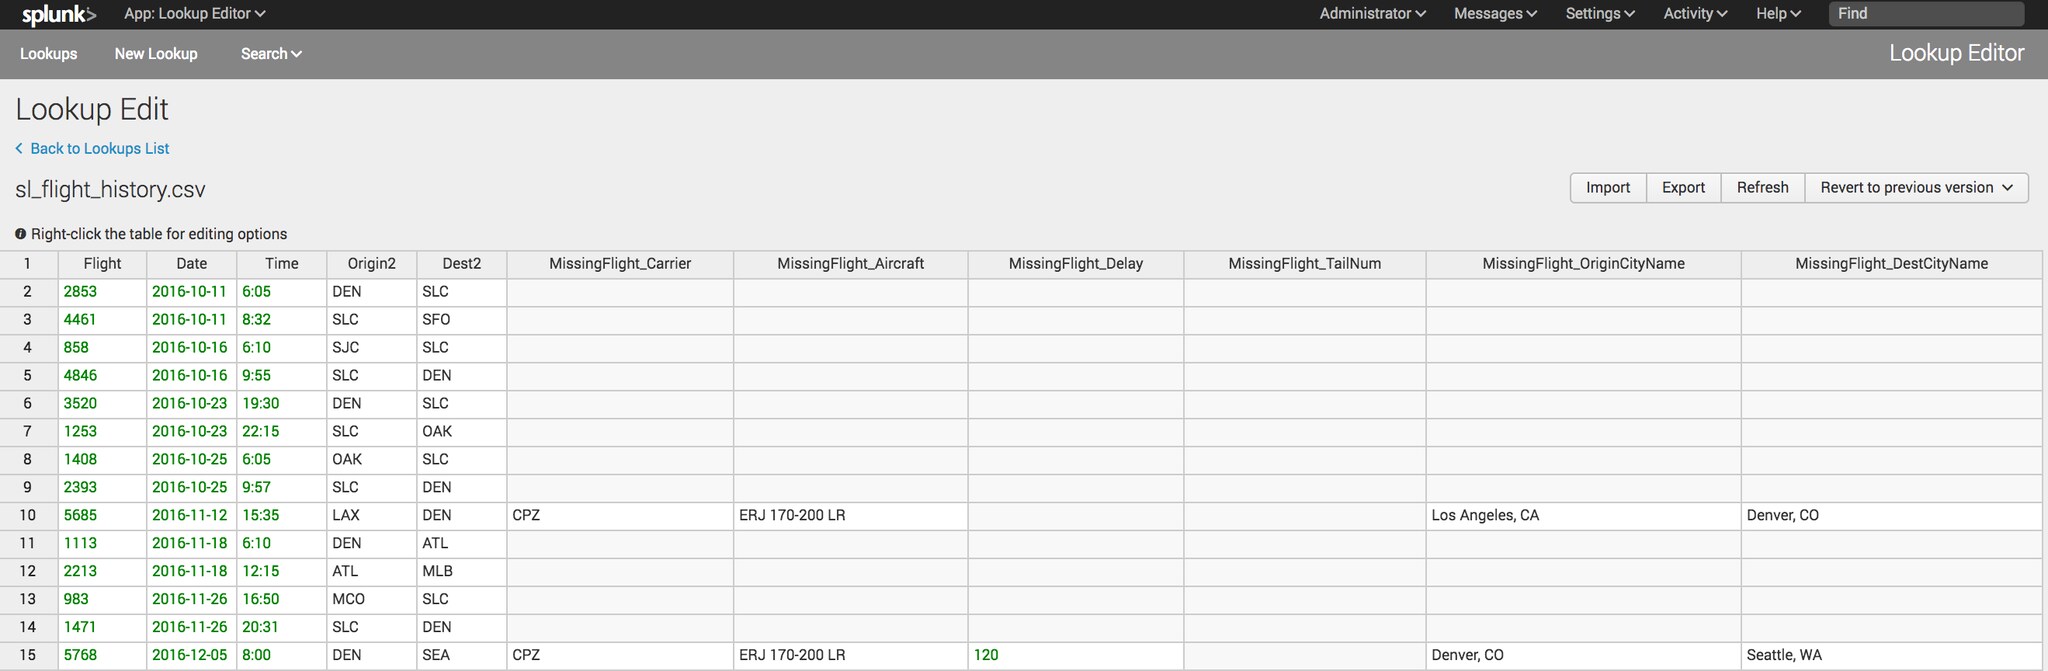Select time cell 19:30
This screenshot has height=671, width=2048.
point(282,404)
